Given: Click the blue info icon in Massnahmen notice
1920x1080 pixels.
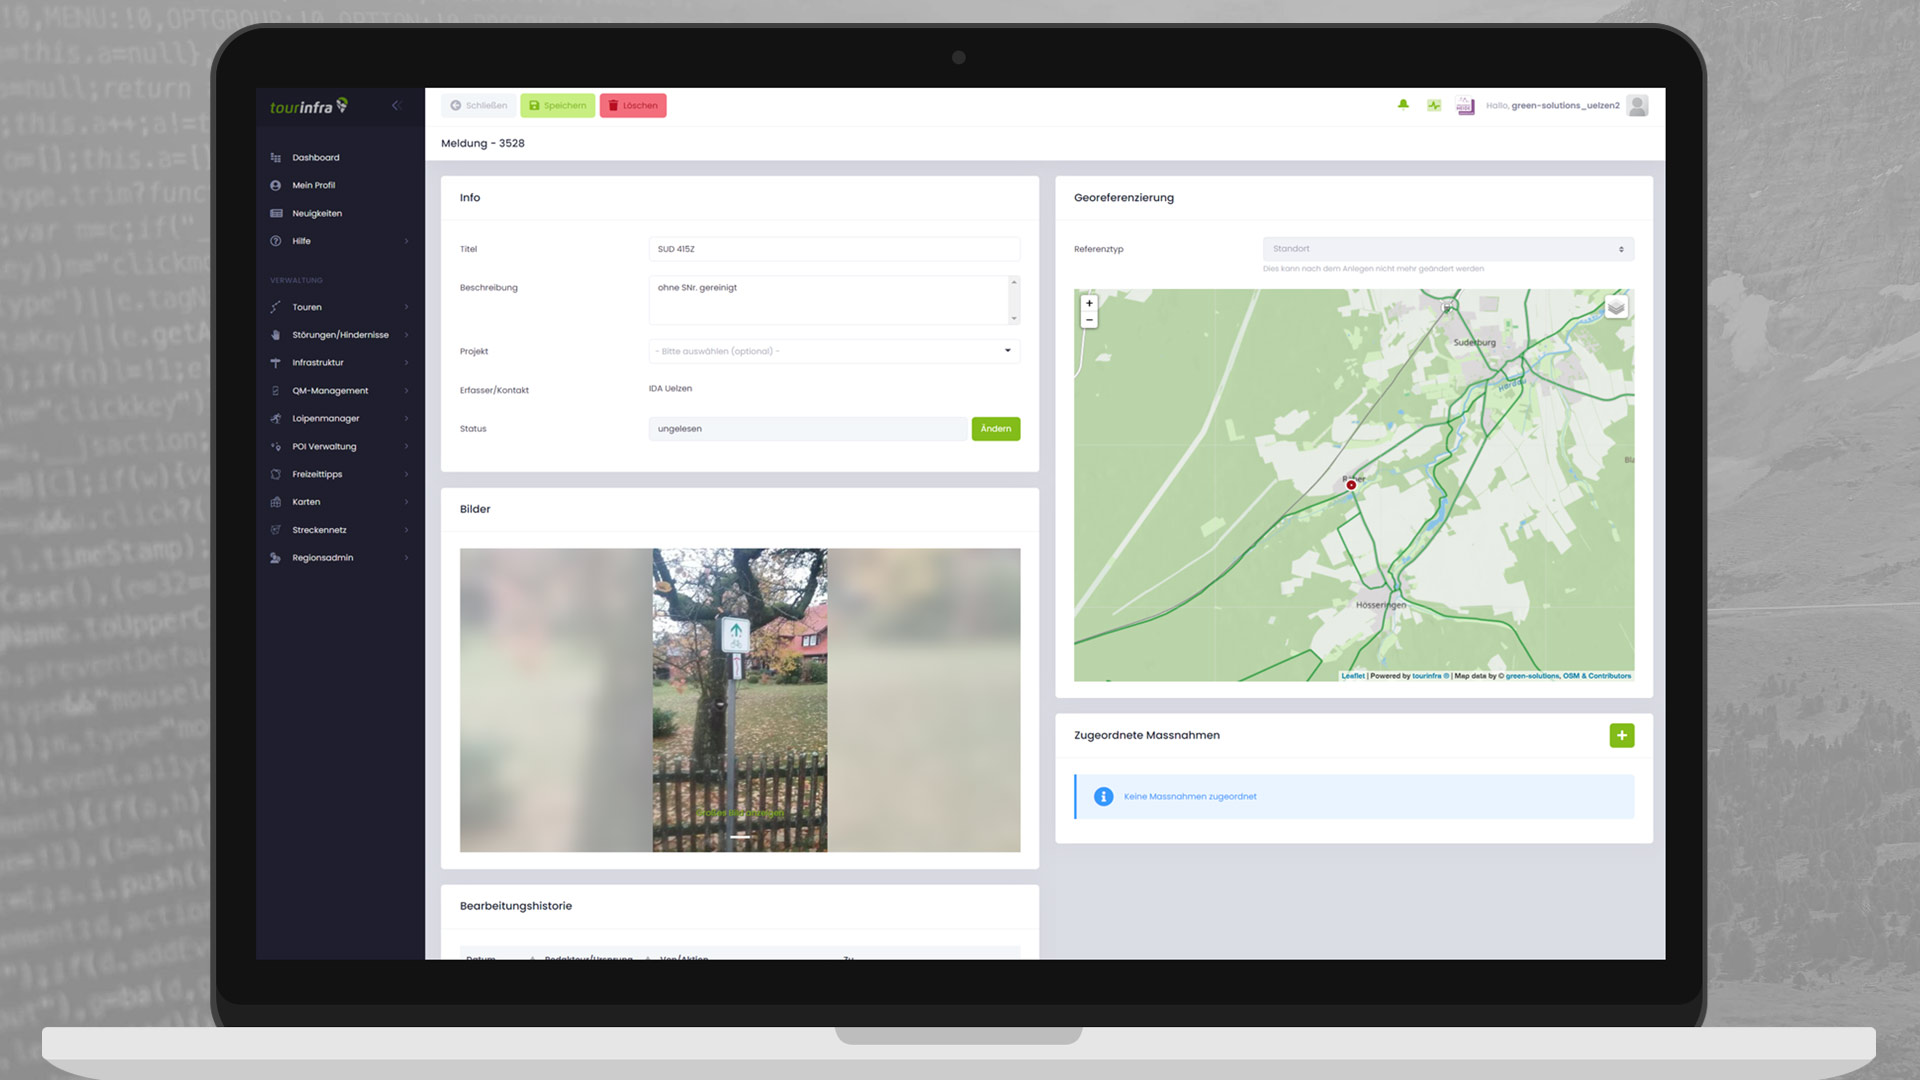Looking at the screenshot, I should 1103,797.
